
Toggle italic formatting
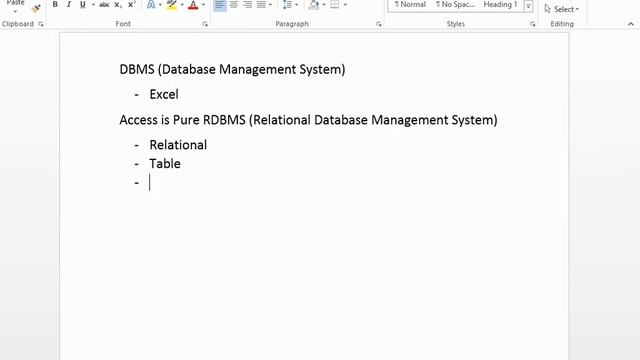[x=69, y=4]
